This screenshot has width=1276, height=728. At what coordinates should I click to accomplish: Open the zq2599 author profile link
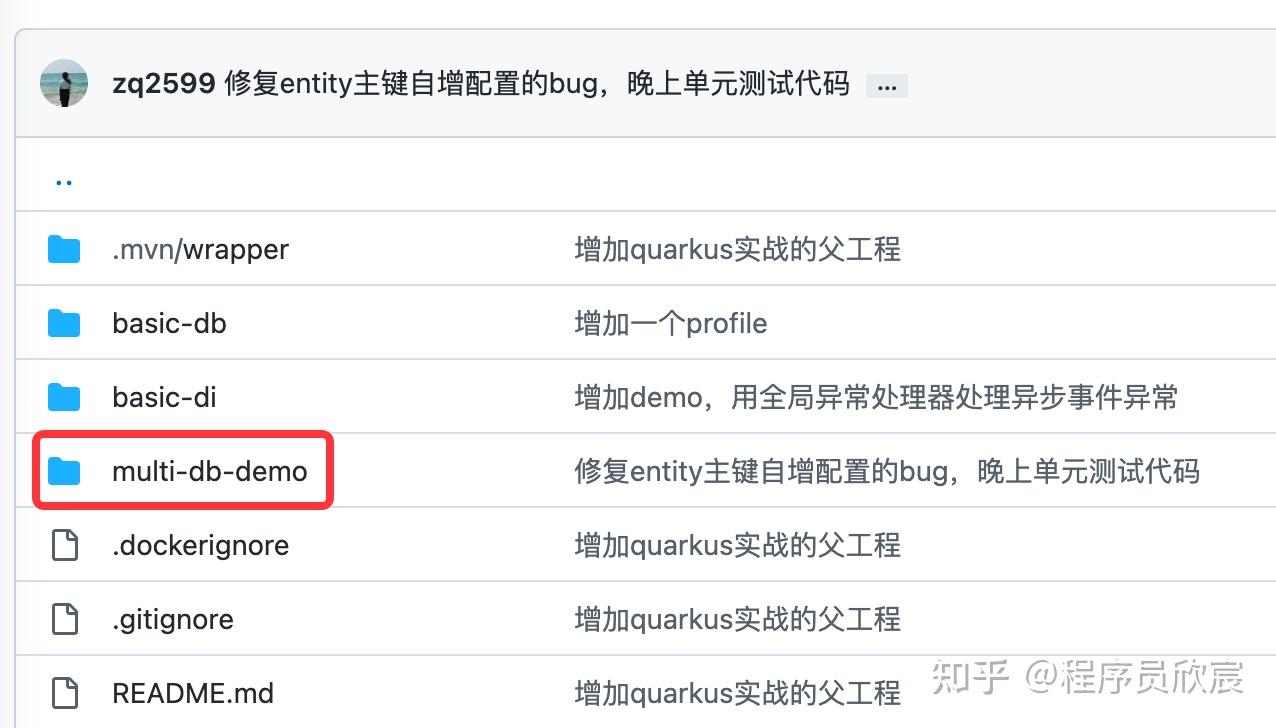[163, 84]
